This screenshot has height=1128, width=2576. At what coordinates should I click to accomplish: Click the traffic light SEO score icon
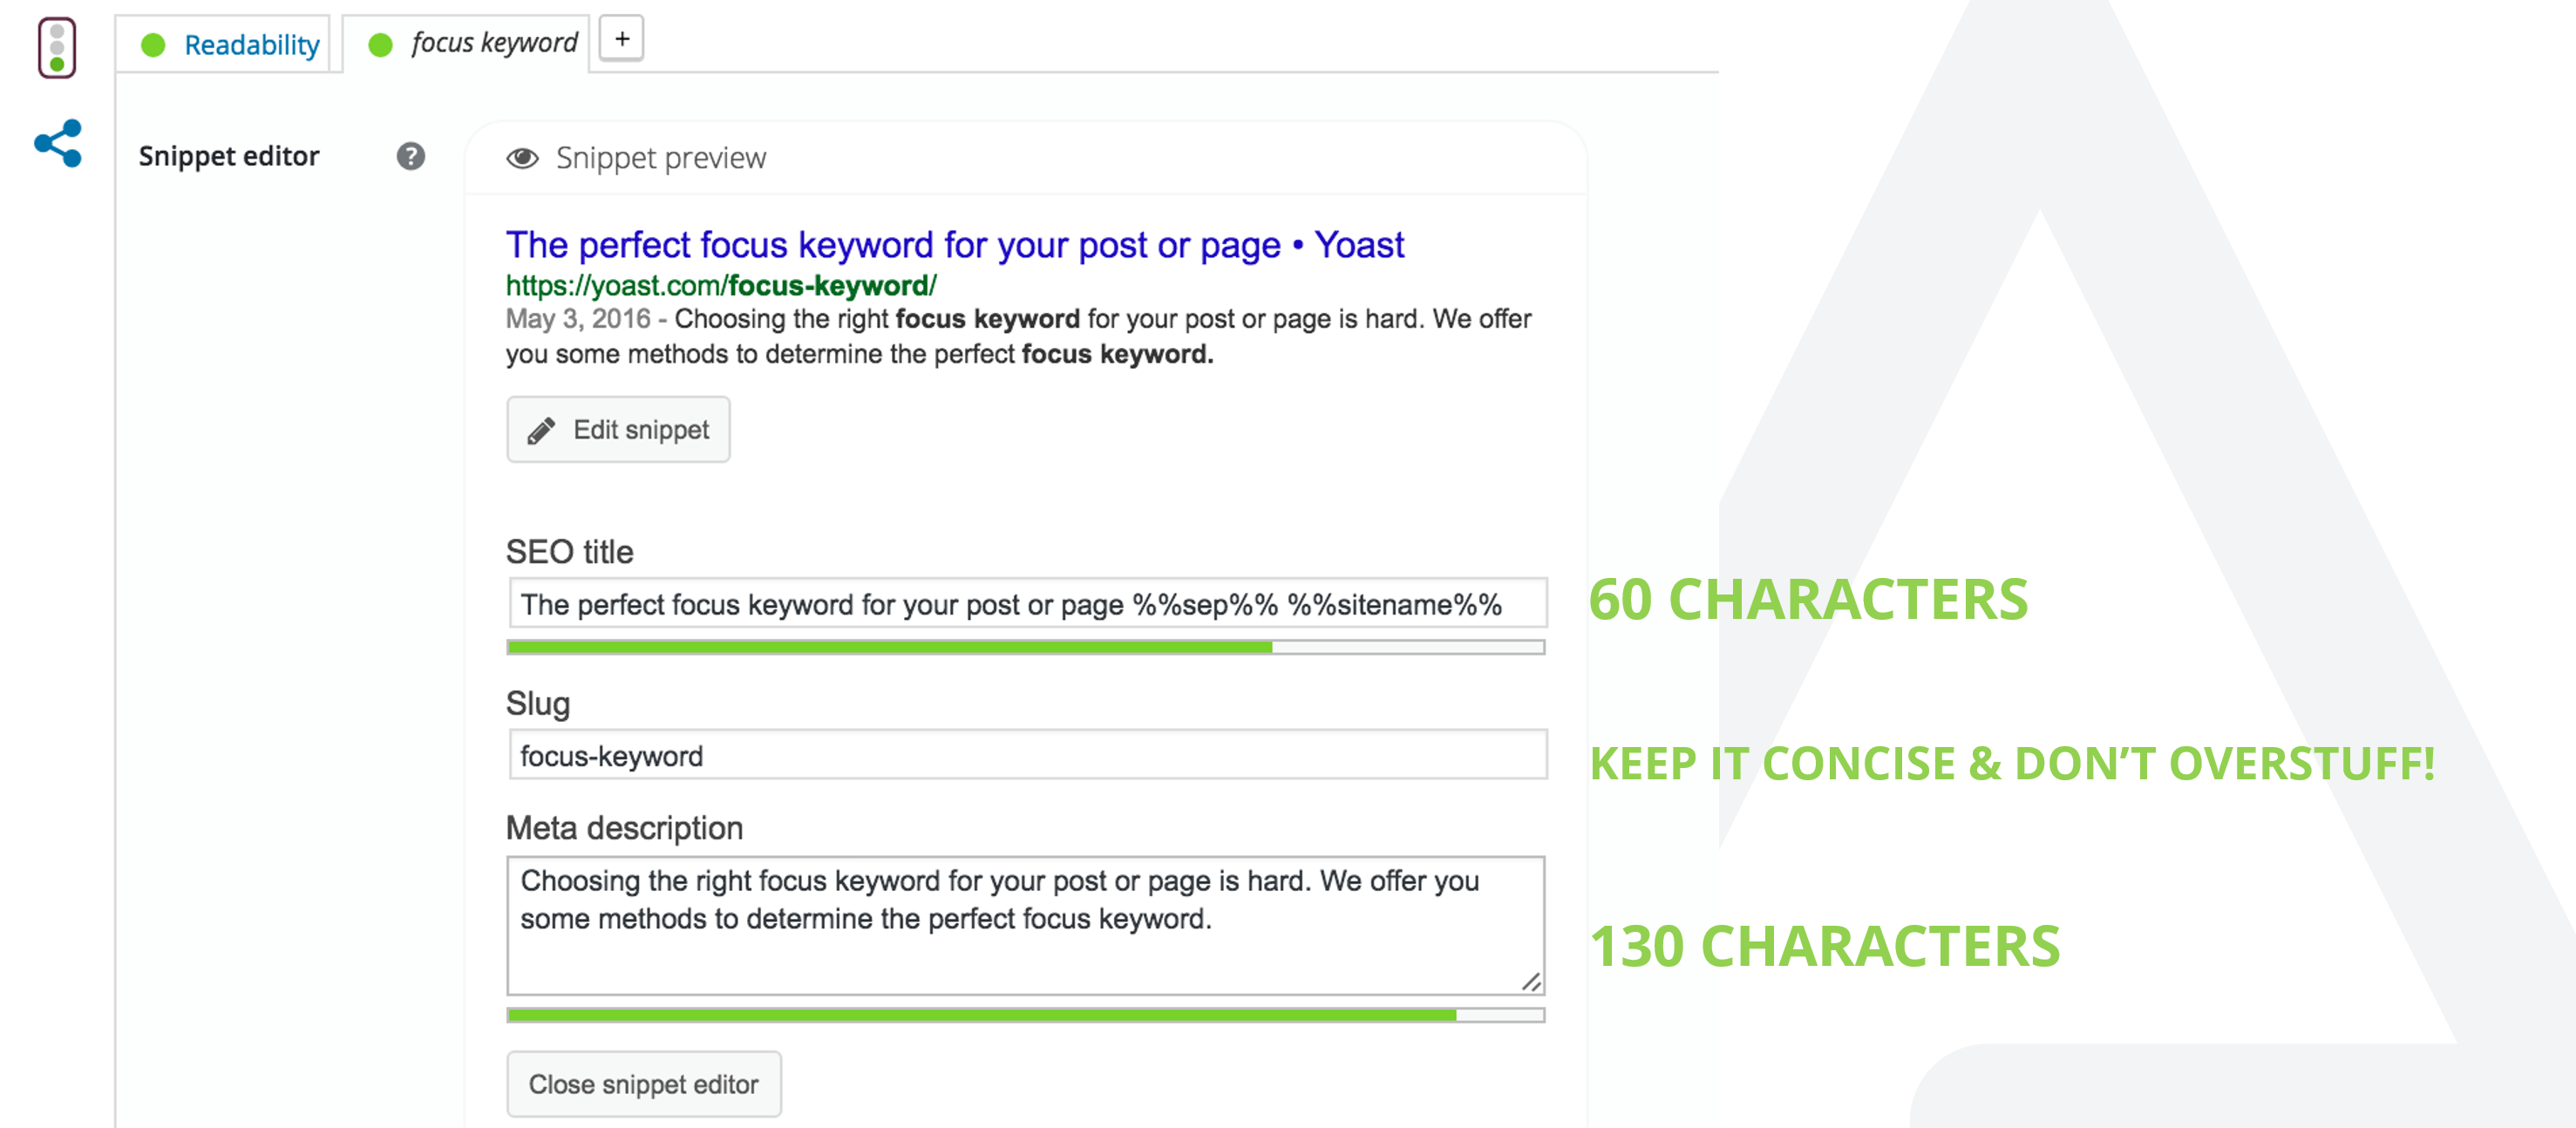click(57, 47)
